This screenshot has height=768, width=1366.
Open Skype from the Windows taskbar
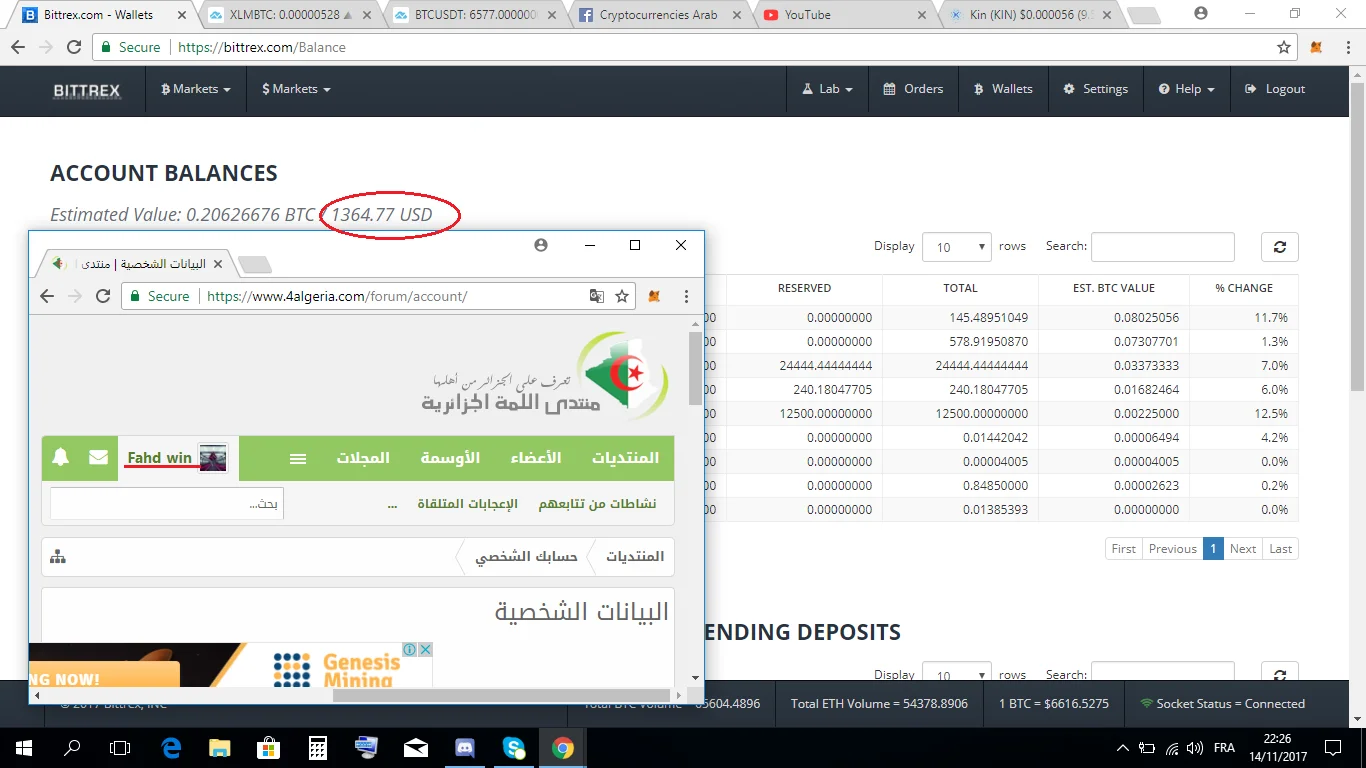coord(514,747)
